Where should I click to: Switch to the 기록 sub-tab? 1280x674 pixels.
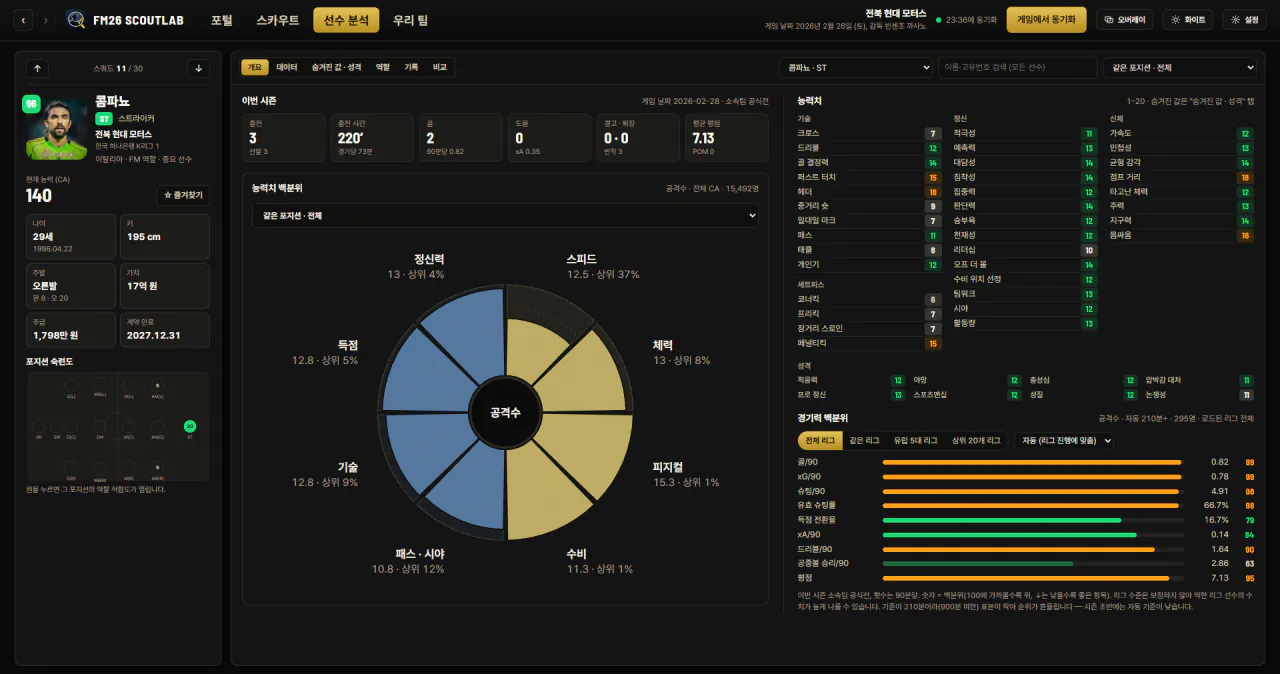(x=411, y=67)
